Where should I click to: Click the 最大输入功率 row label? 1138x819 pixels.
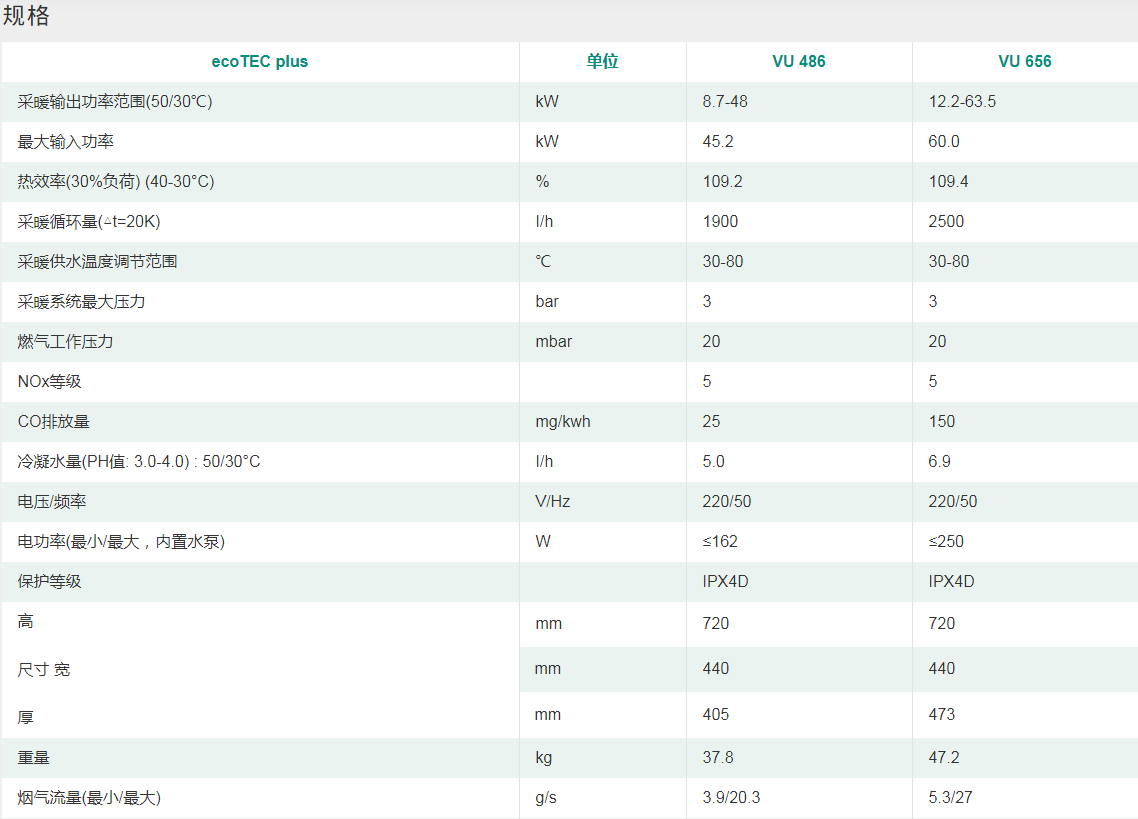click(66, 142)
